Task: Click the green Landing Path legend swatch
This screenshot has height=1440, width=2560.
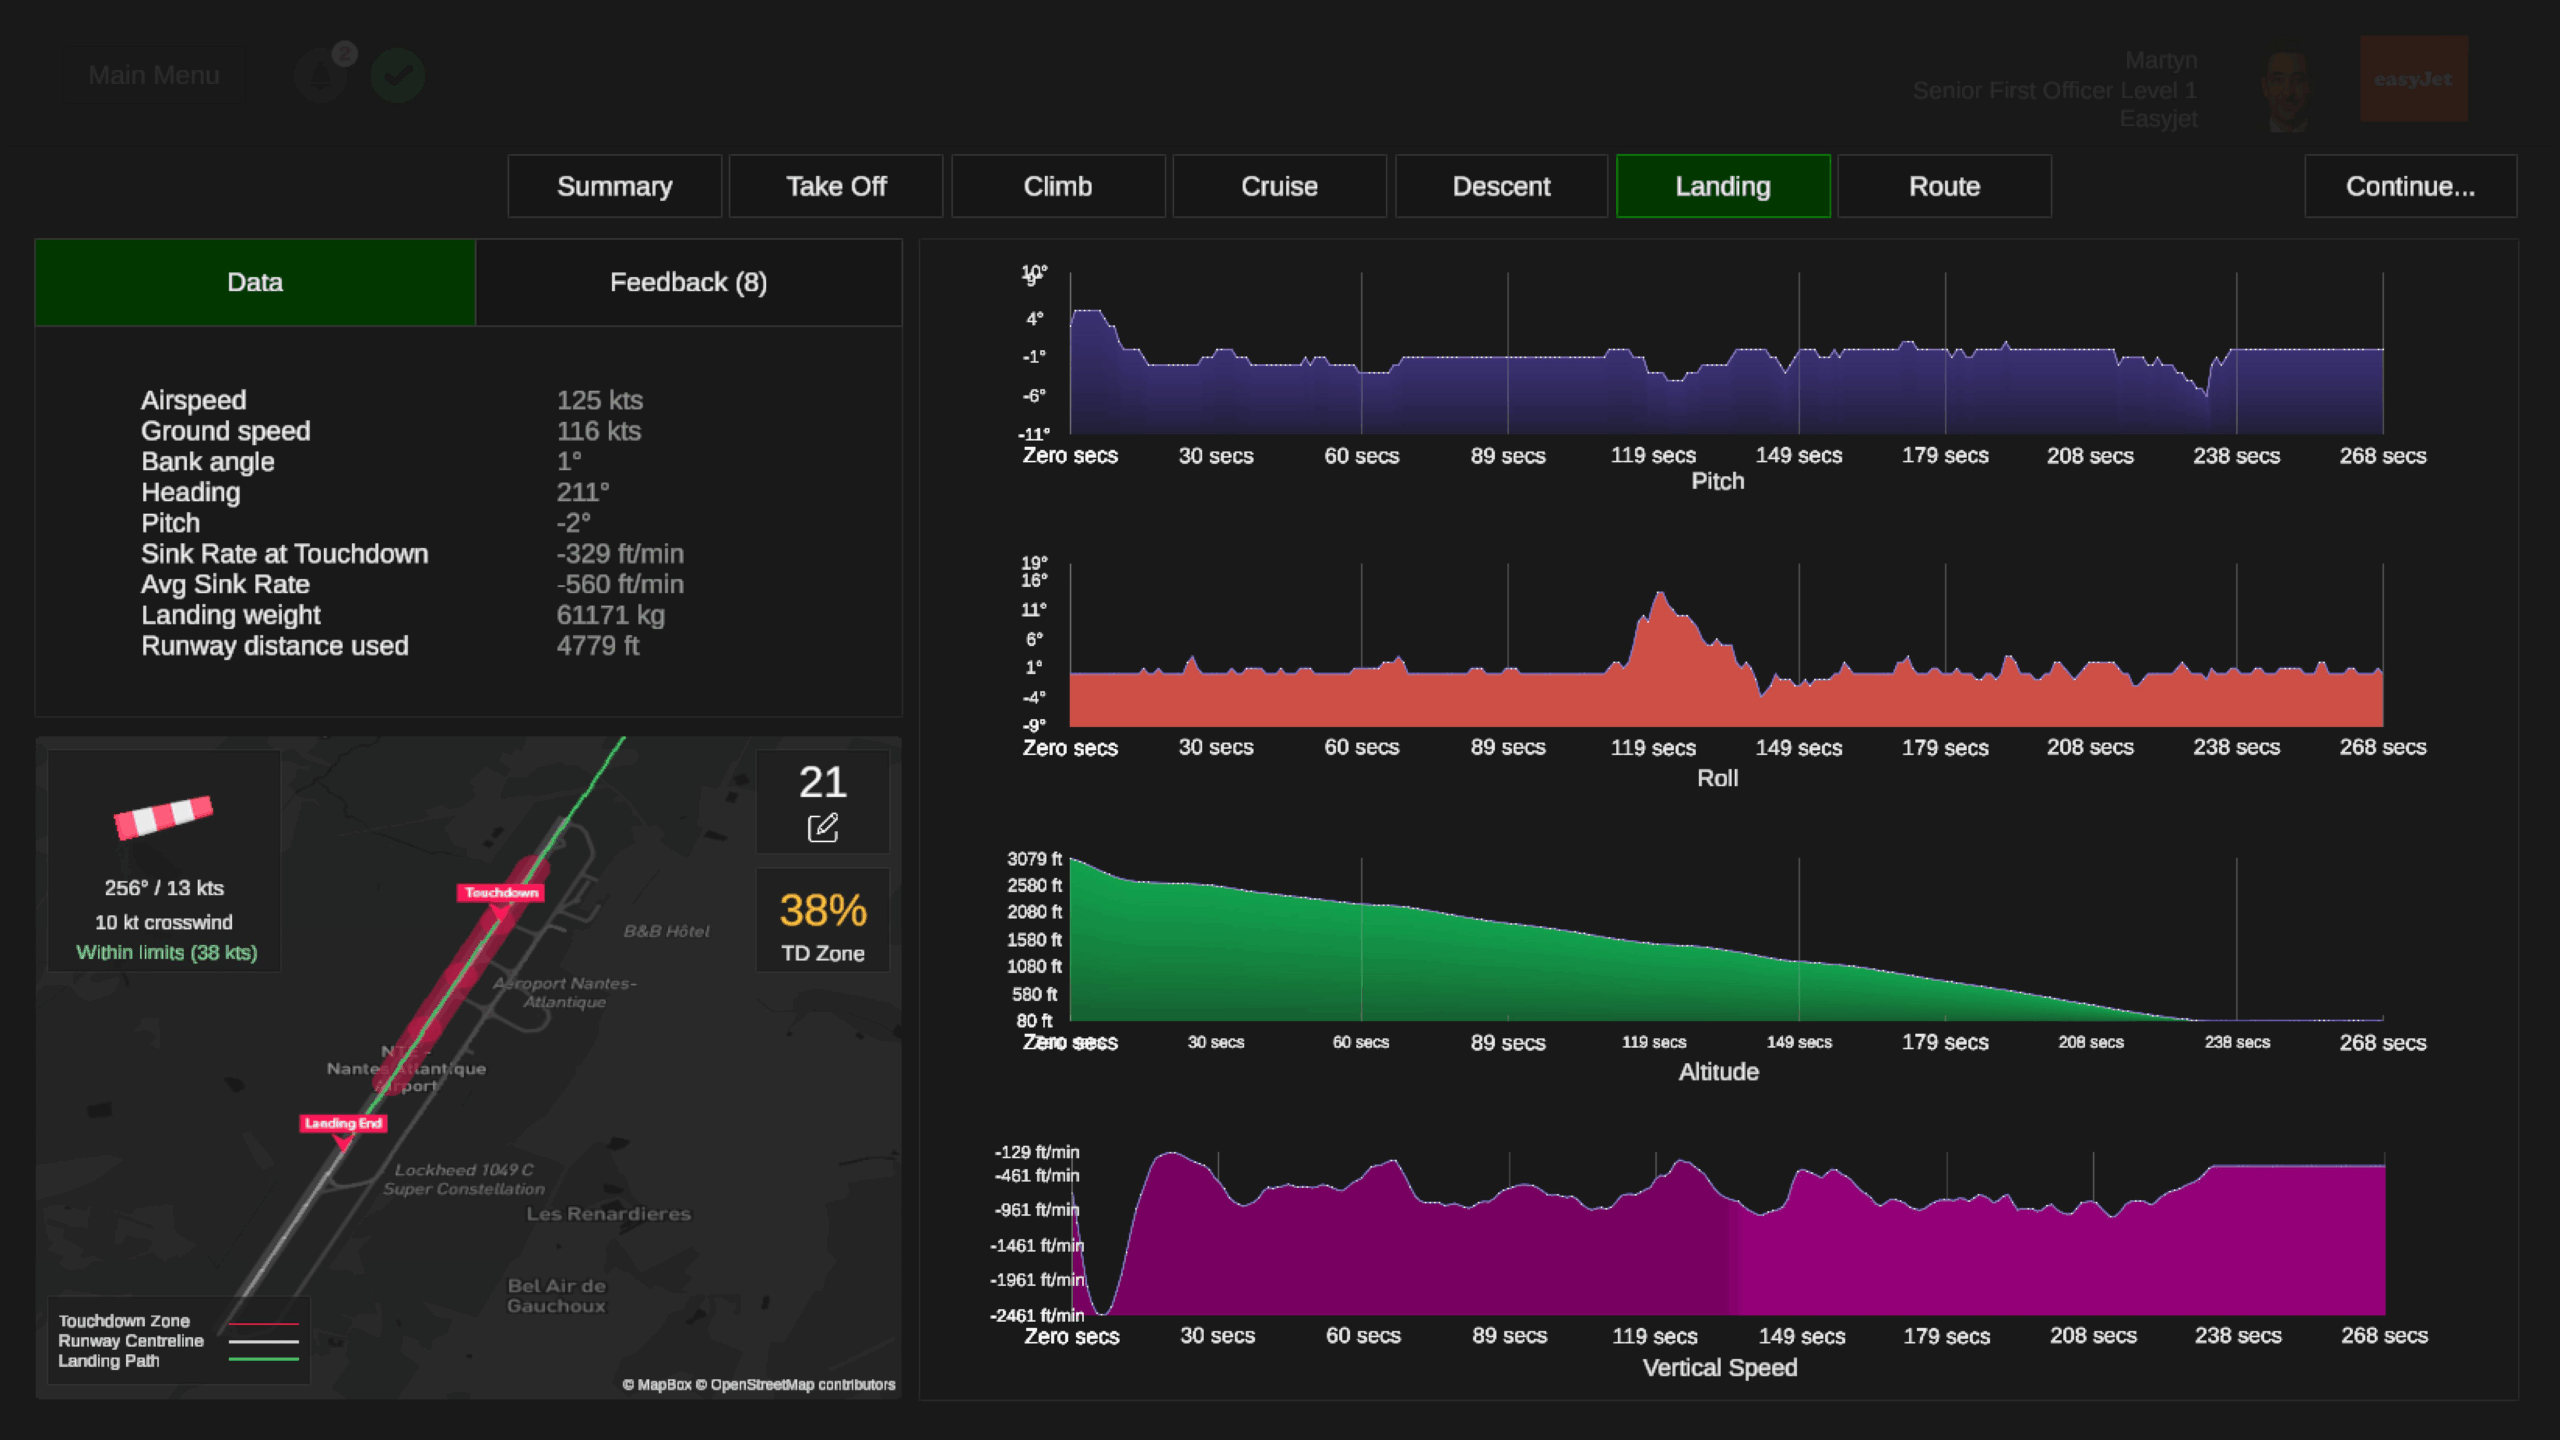Action: tap(263, 1360)
